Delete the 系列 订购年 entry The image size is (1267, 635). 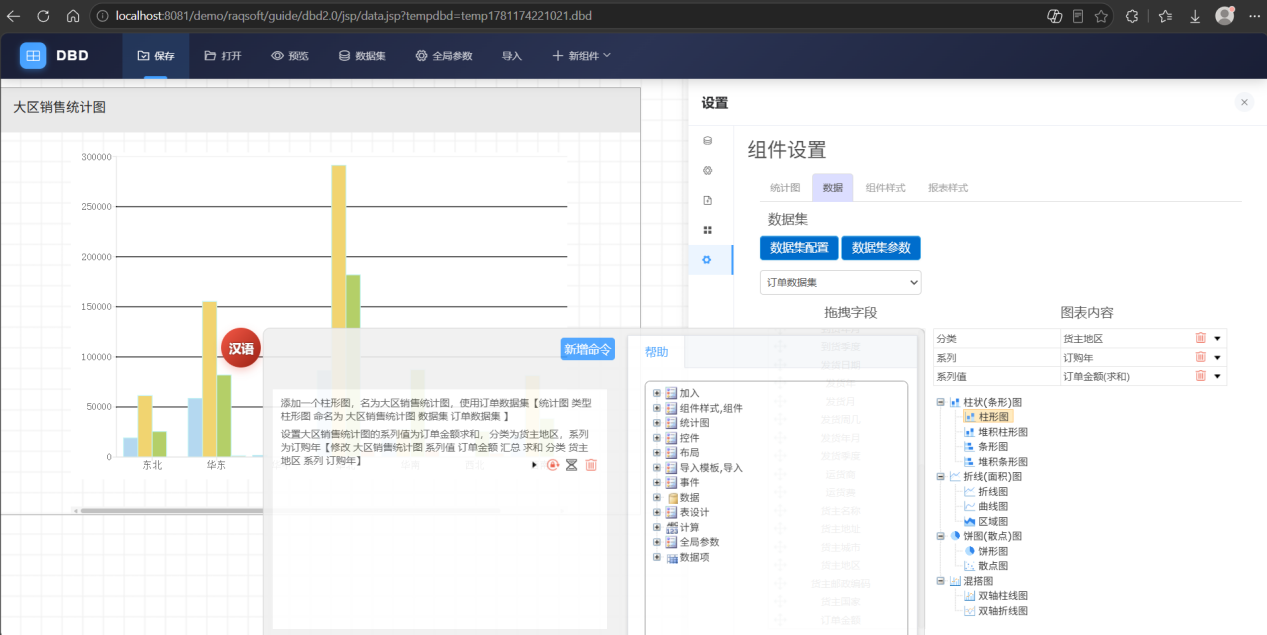(x=1201, y=357)
